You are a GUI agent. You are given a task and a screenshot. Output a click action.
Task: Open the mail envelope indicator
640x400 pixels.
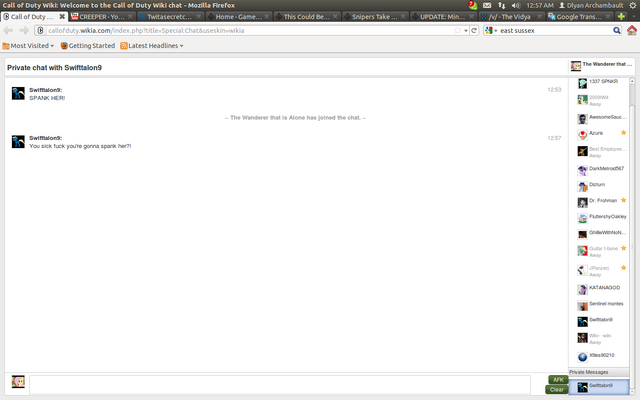[487, 5]
